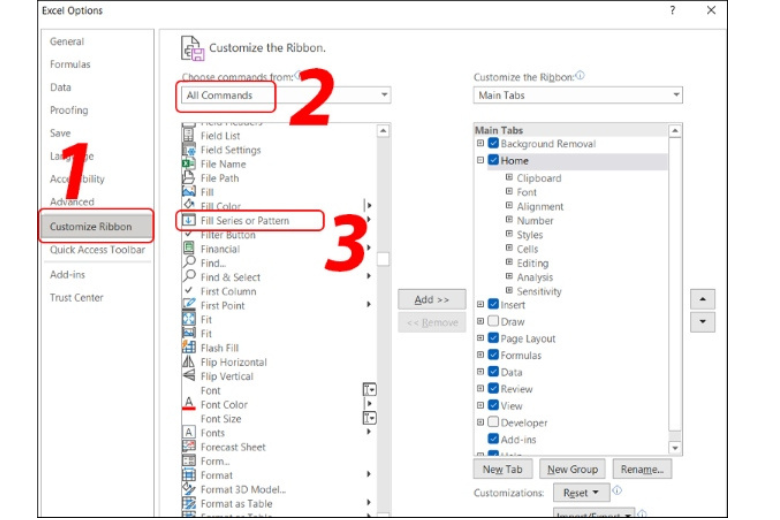Click the Field List command icon
Screen dimensions: 780x520
(189, 135)
